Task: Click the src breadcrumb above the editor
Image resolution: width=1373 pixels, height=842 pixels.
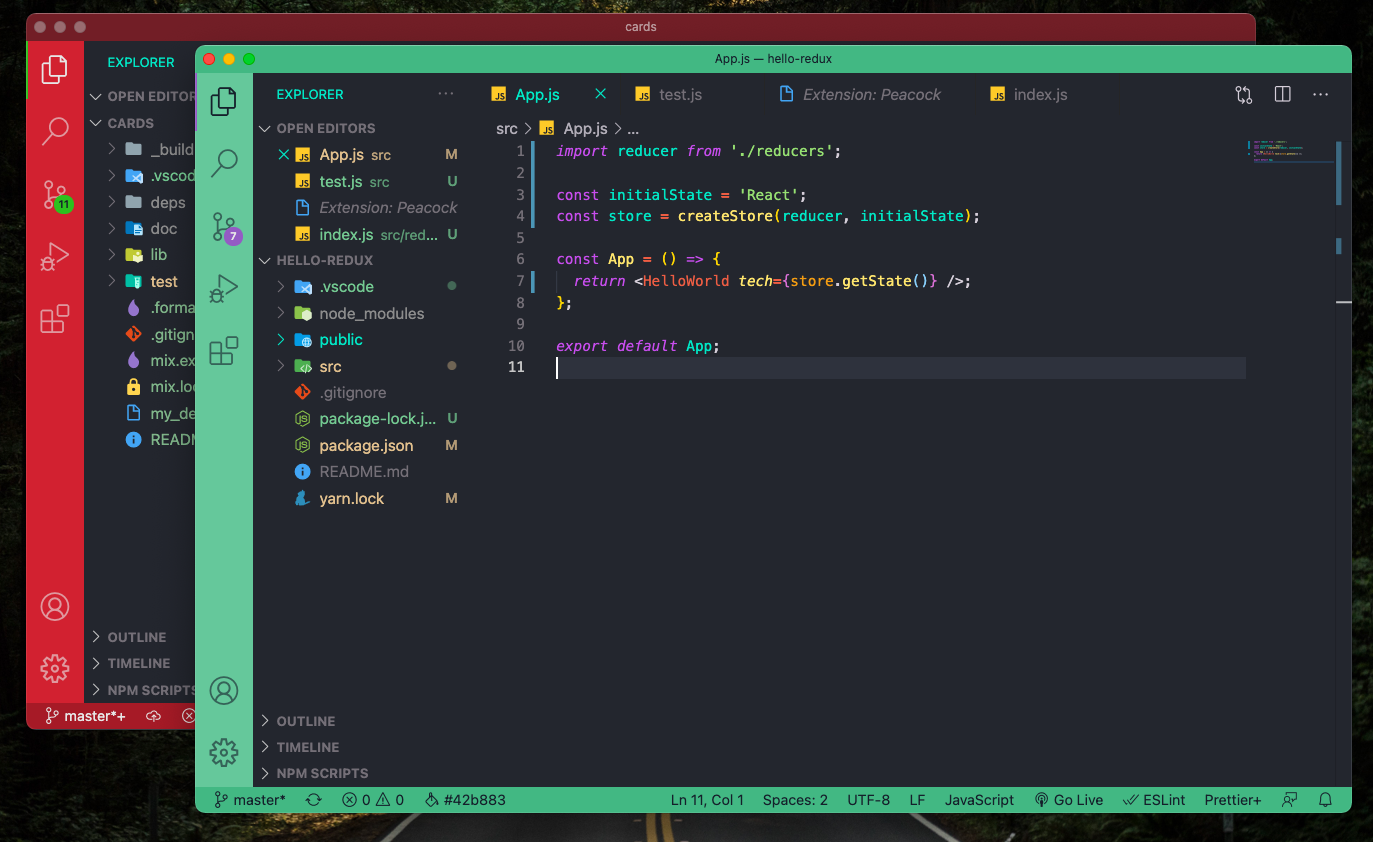Action: [506, 128]
